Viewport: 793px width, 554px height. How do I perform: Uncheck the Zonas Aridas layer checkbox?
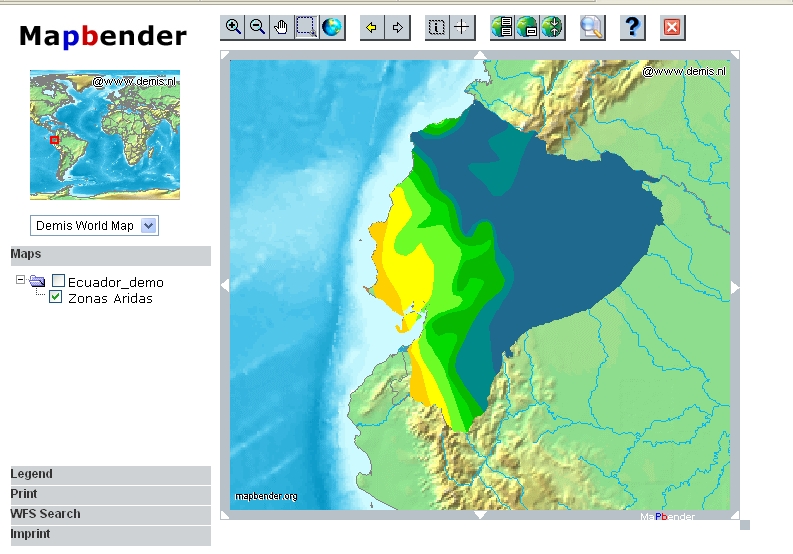tap(56, 298)
